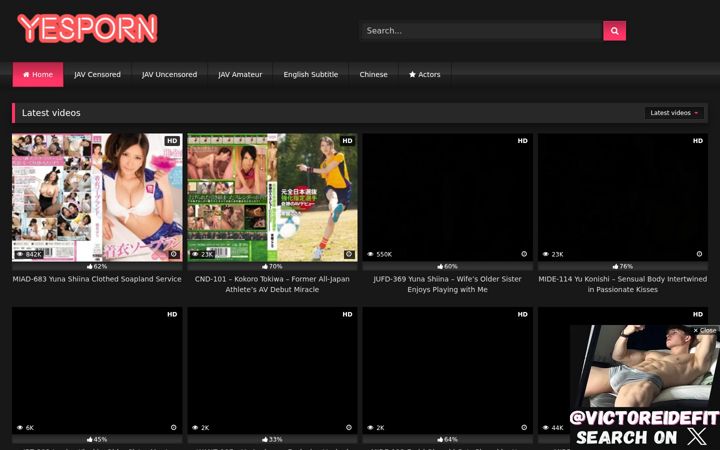Click the HD badge on the MIAD-683 thumbnail
Screen dimensions: 720x450
172,141
